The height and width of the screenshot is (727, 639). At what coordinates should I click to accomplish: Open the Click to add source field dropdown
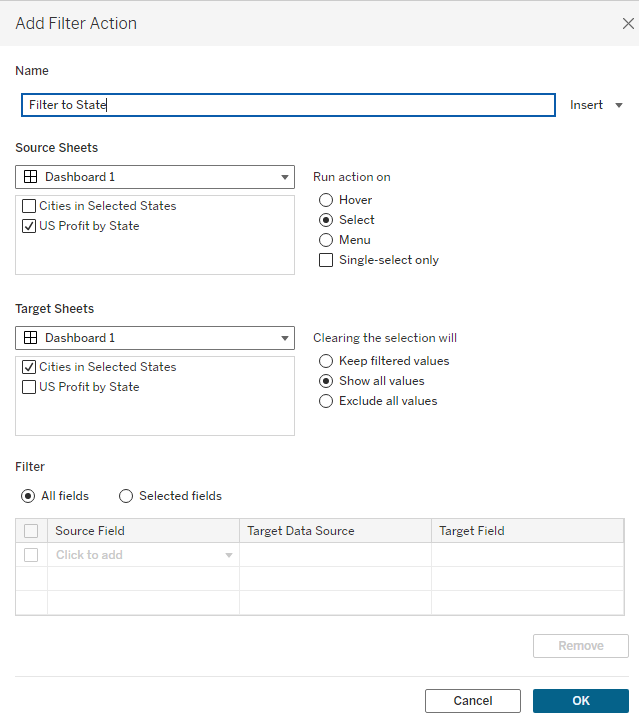pyautogui.click(x=144, y=555)
